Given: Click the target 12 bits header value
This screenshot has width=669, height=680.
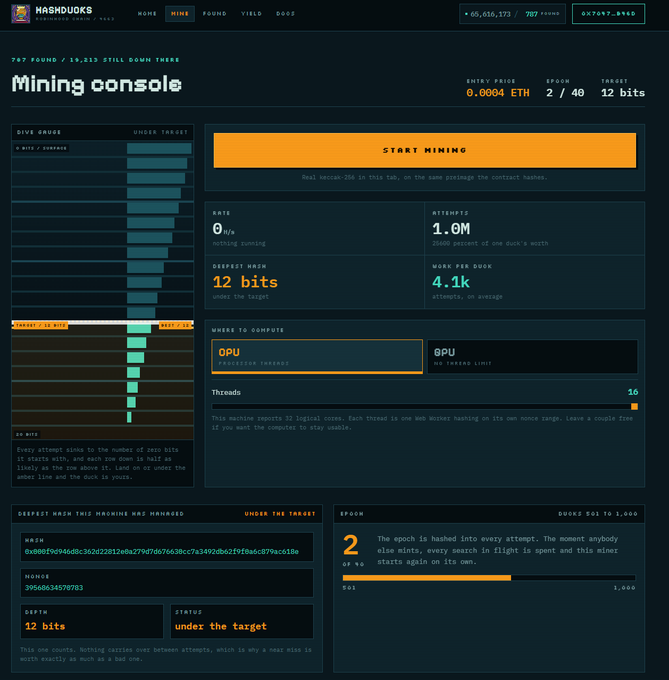Looking at the screenshot, I should point(623,93).
